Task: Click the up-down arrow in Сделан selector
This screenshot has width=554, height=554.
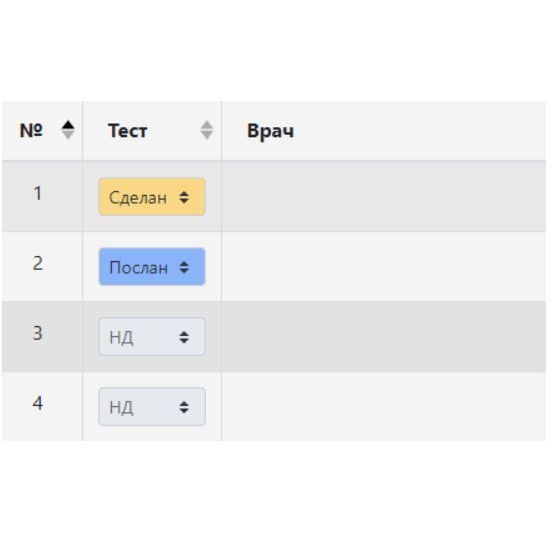Action: [184, 197]
